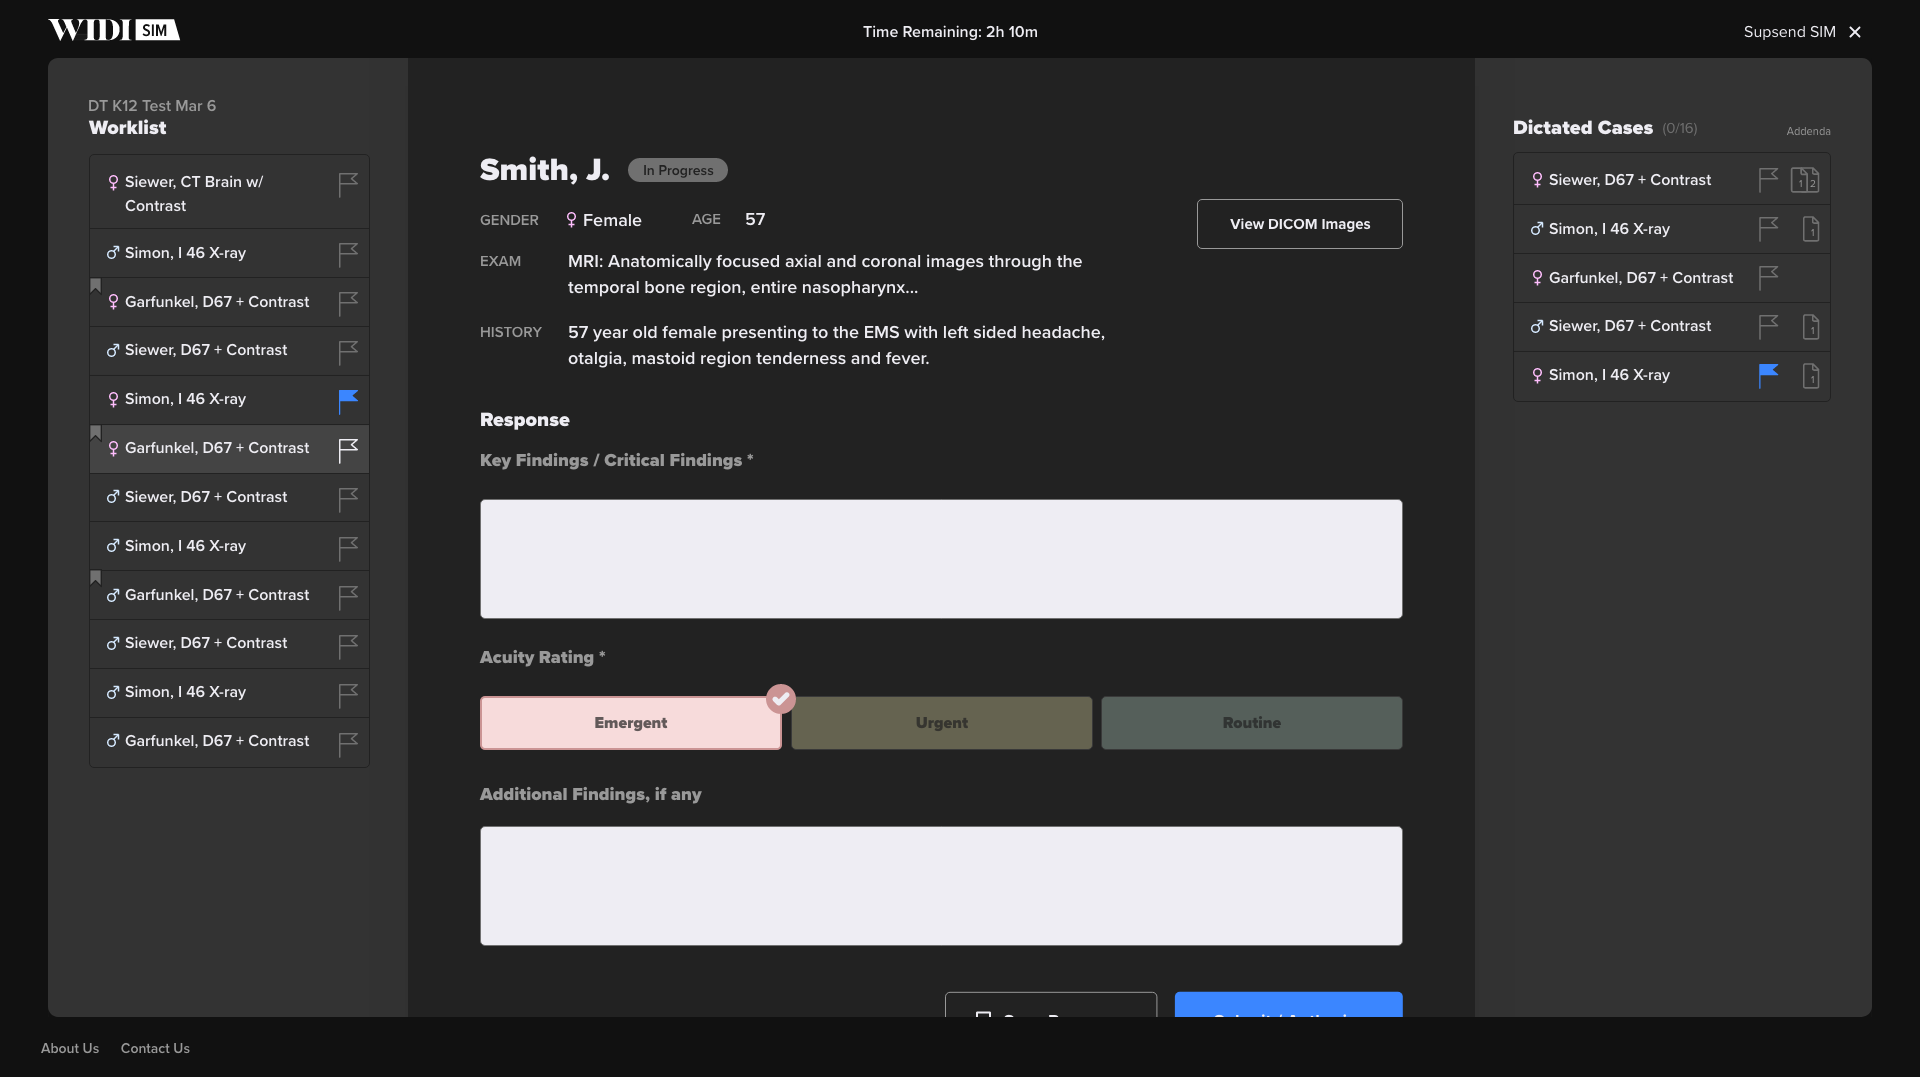Click flag icon on selected Garfunkel worklist row

(x=347, y=450)
